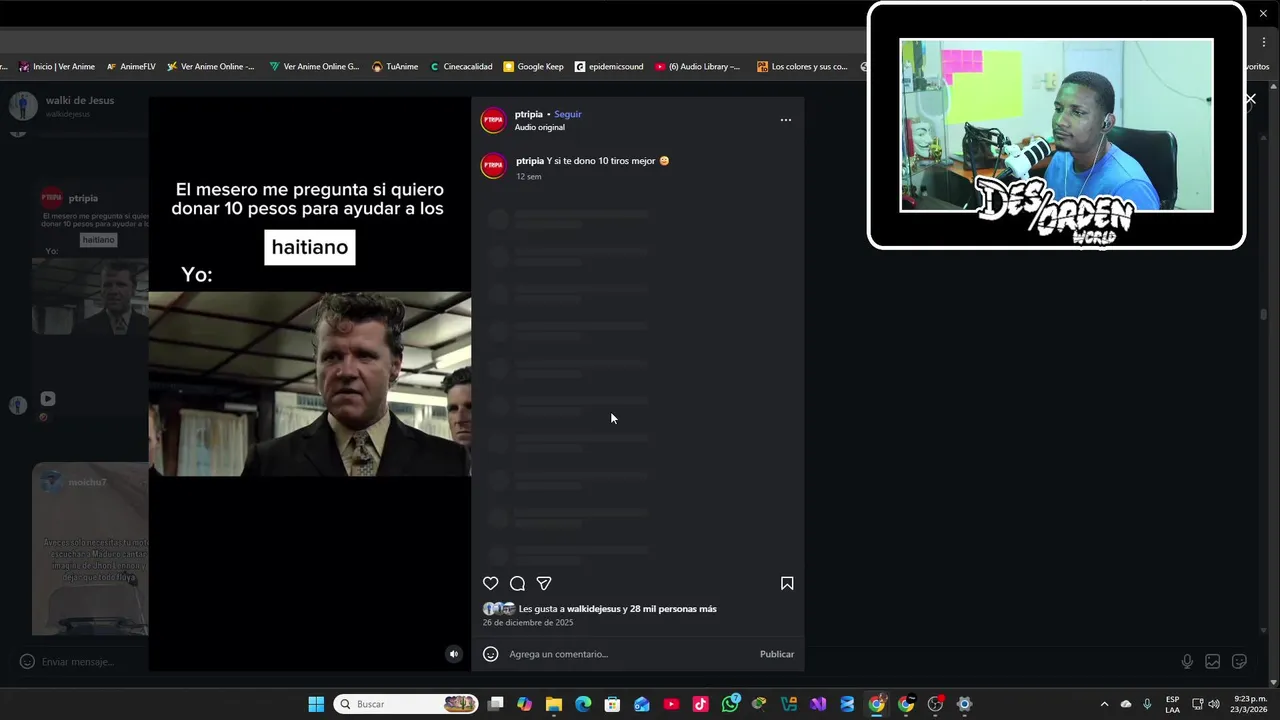
Task: Open Inicio | Ver Anime bookmark
Action: (56, 67)
